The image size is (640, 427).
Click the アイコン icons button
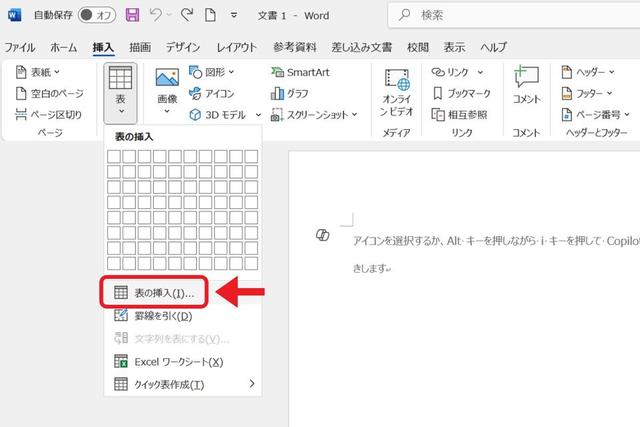tap(211, 93)
